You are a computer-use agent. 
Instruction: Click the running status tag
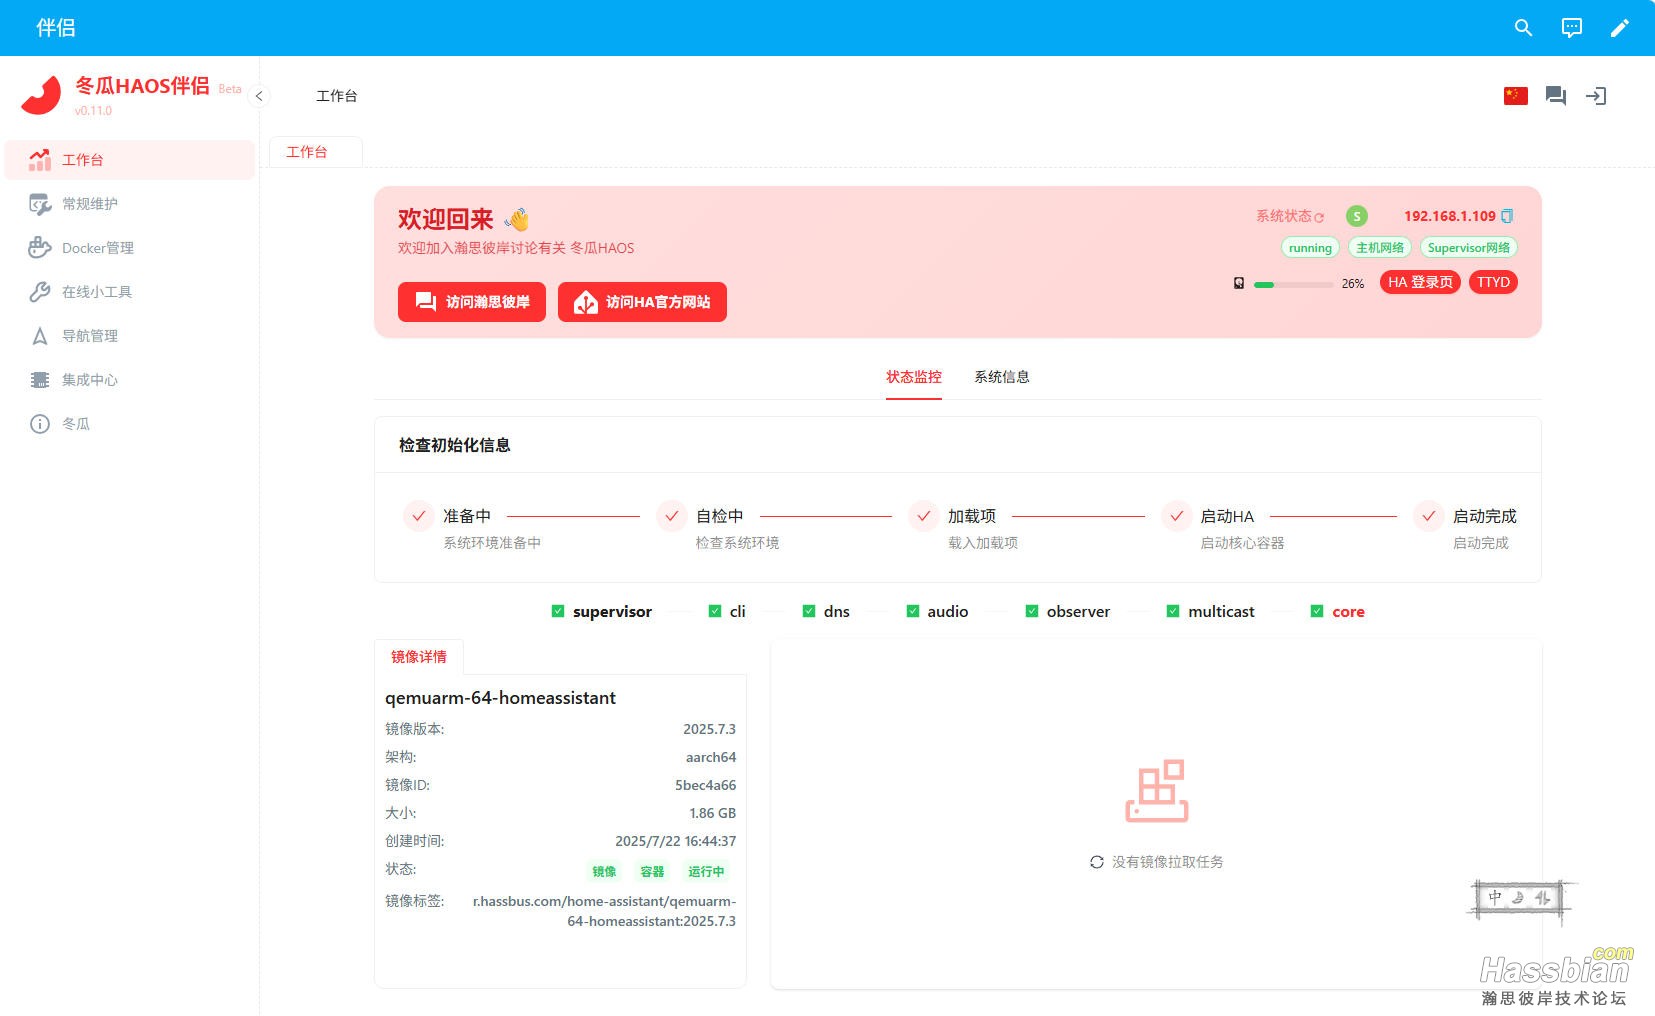(x=1310, y=248)
